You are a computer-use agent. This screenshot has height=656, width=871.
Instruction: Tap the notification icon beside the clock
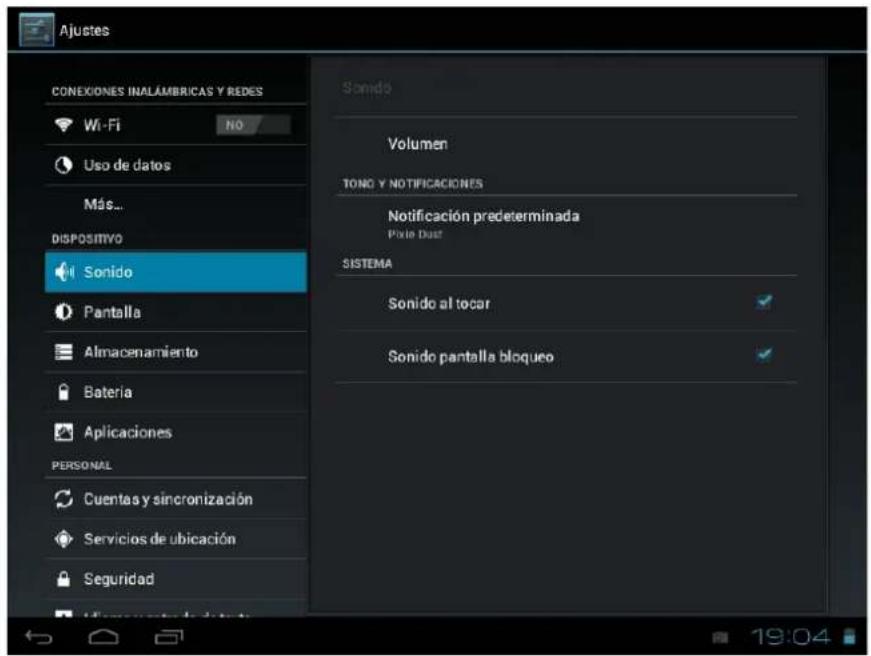pyautogui.click(x=720, y=638)
